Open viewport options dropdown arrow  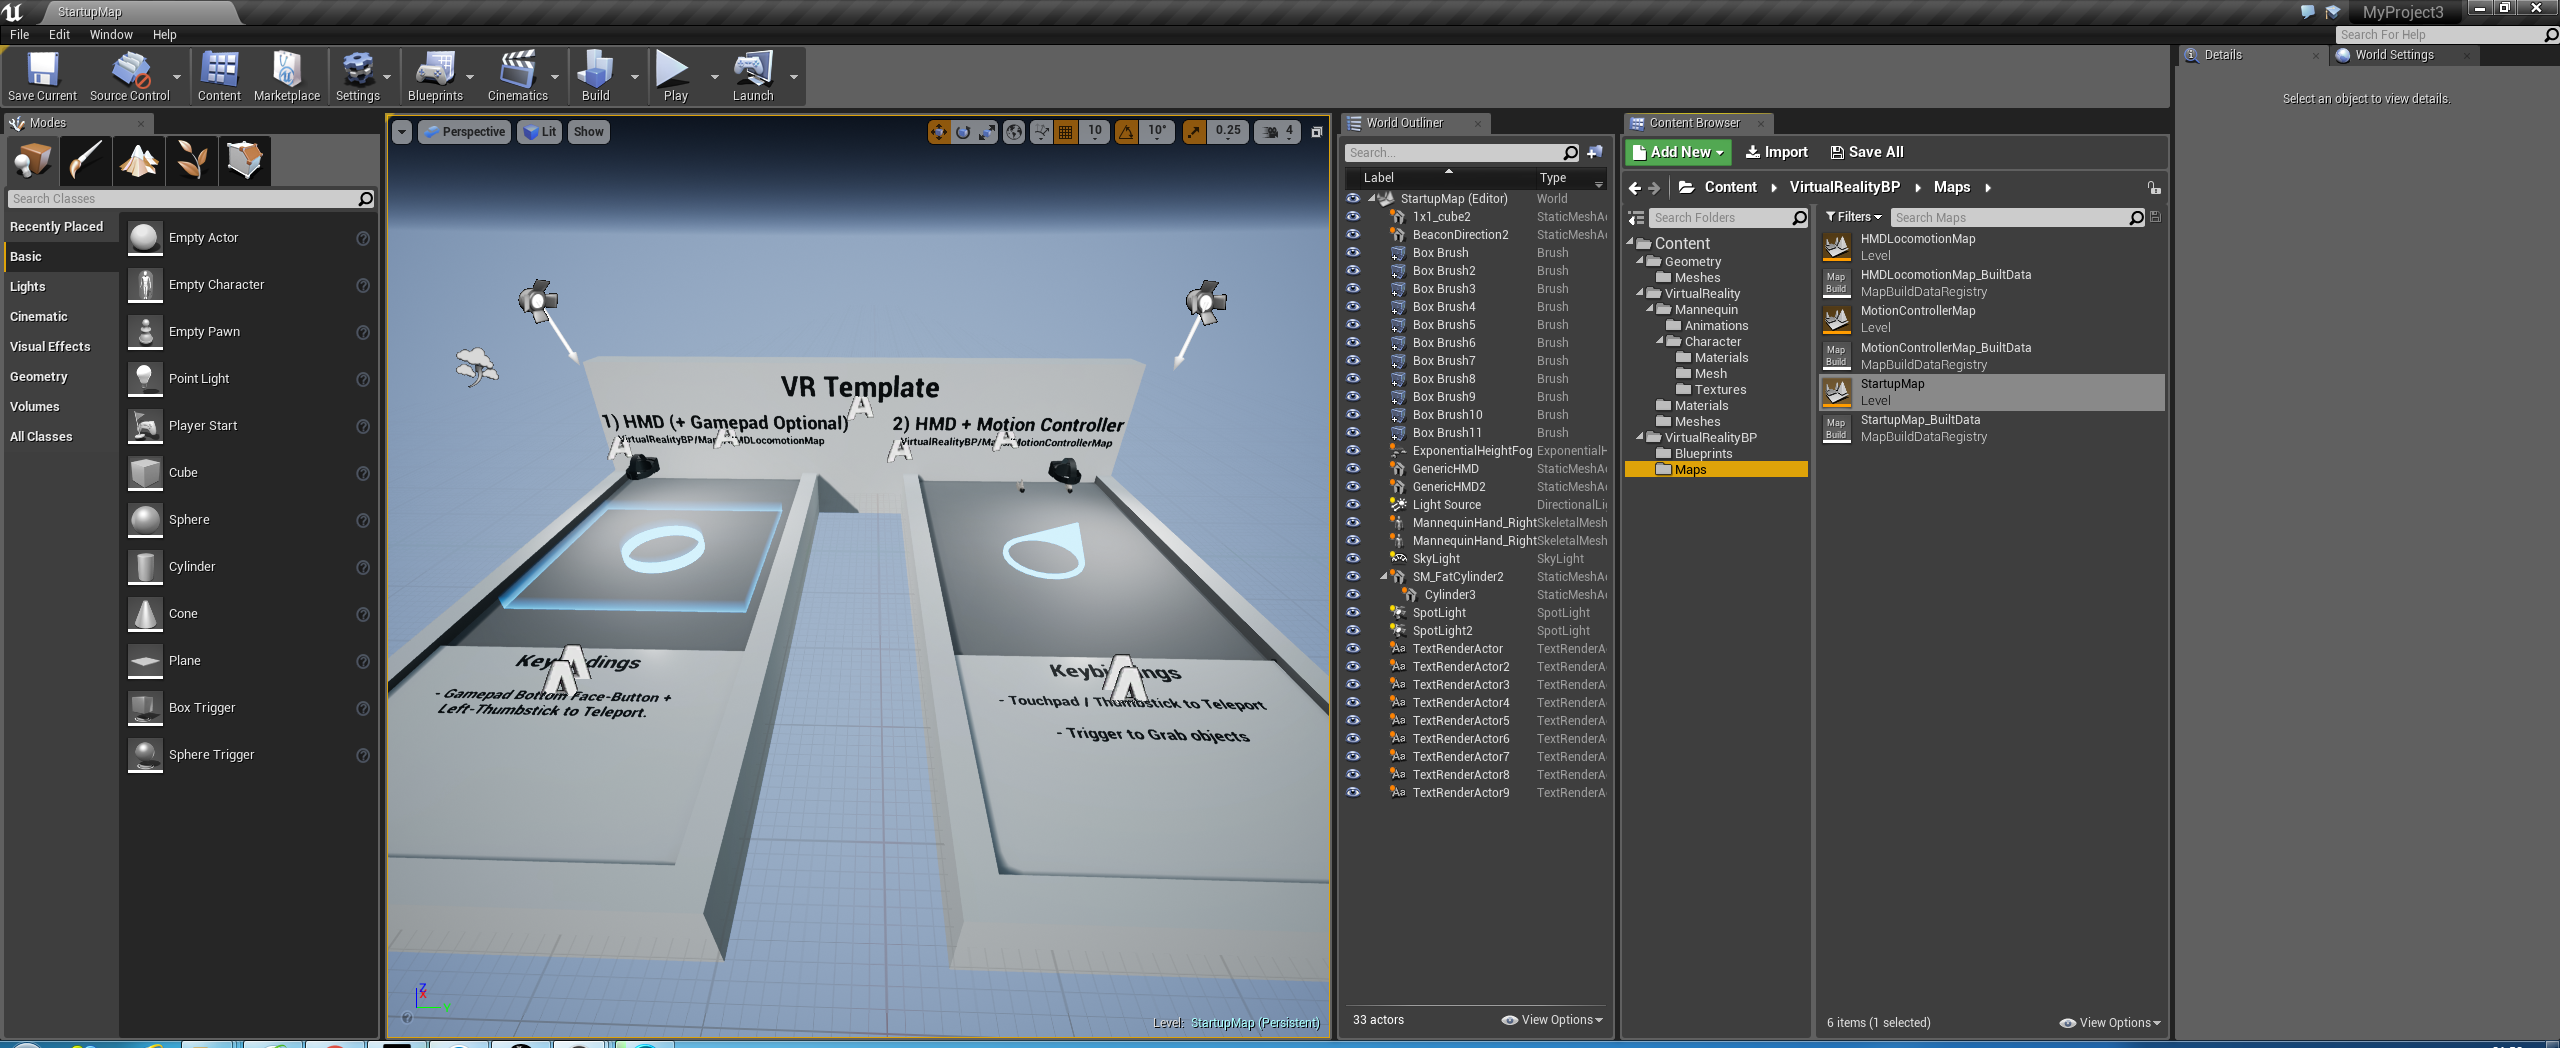pyautogui.click(x=401, y=132)
